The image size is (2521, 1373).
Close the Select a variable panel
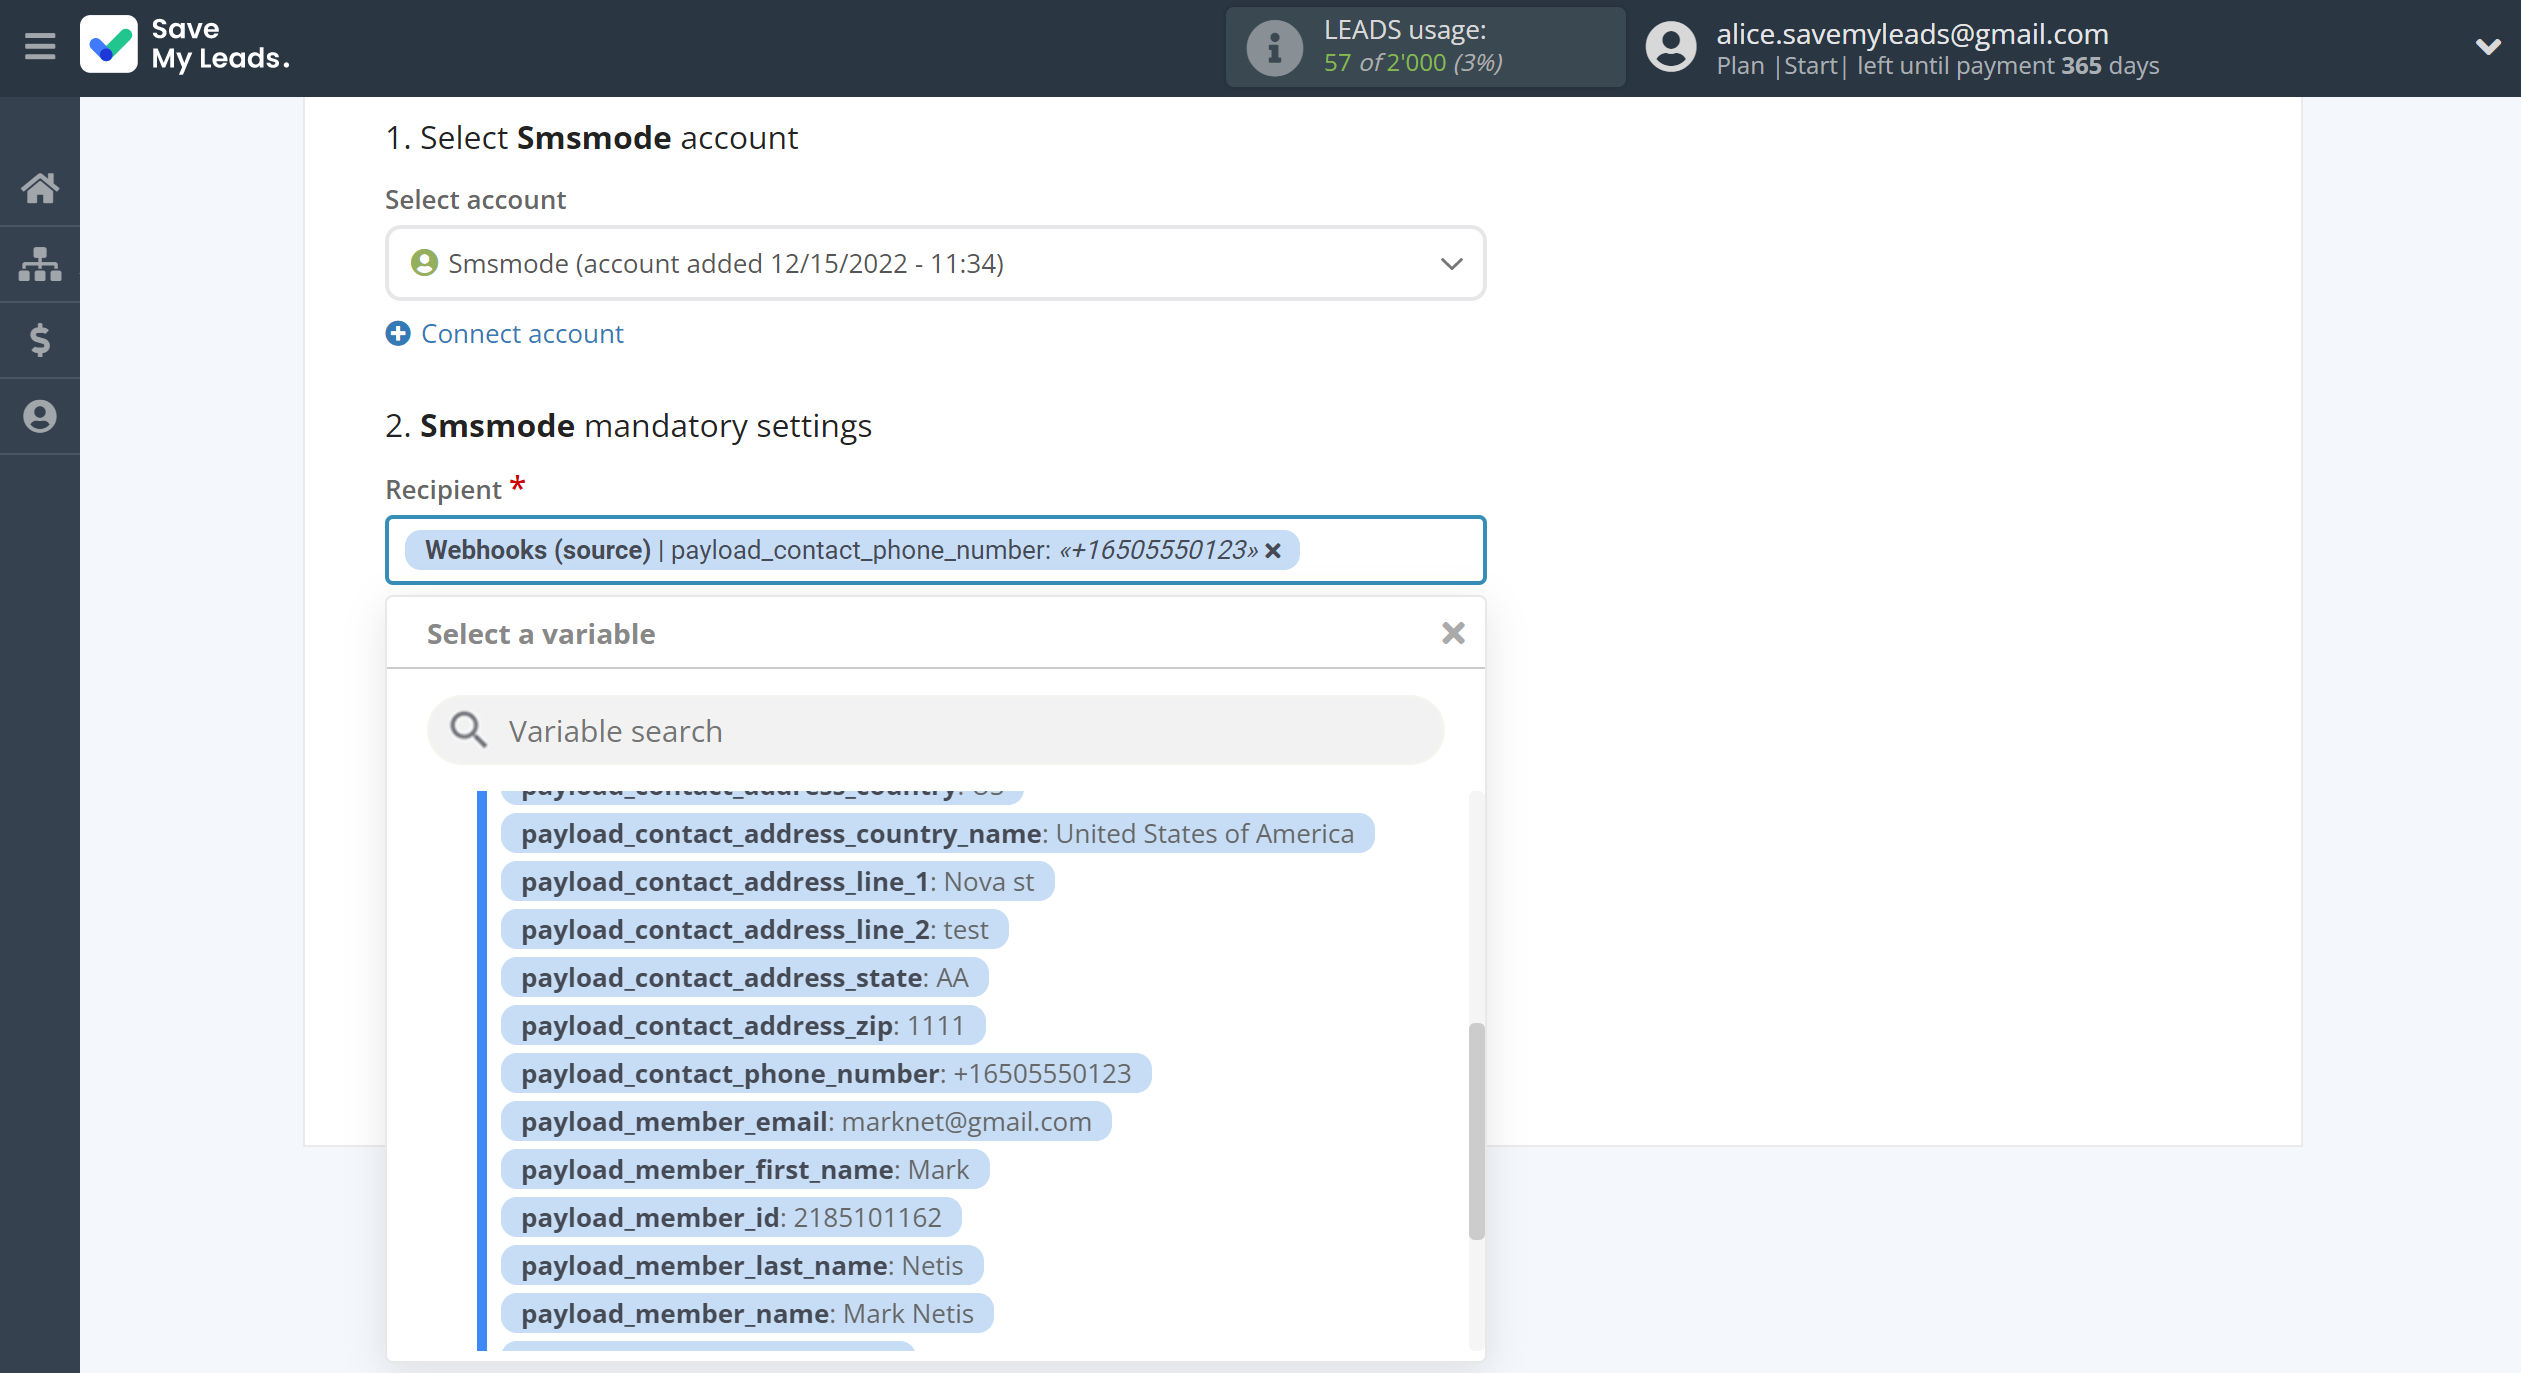point(1453,633)
